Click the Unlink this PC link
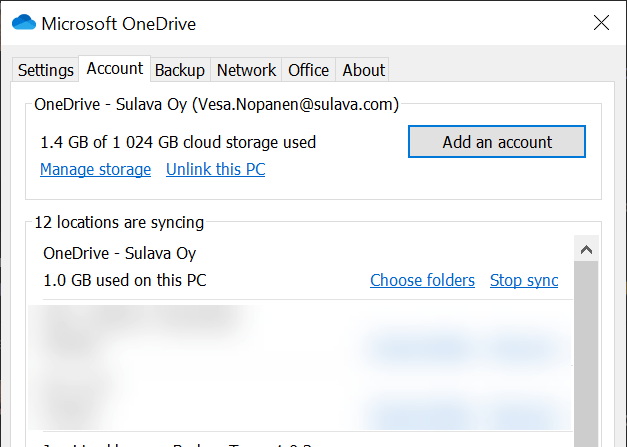Image resolution: width=627 pixels, height=447 pixels. click(215, 169)
